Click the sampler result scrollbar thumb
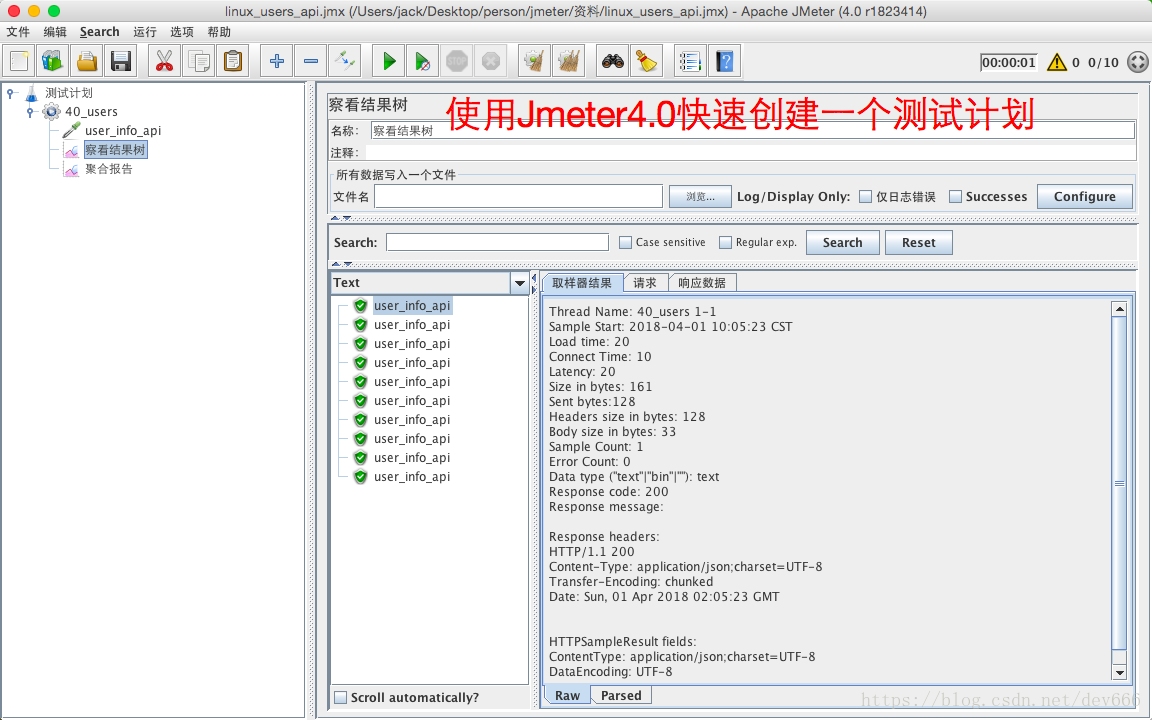The width and height of the screenshot is (1152, 720). 1120,483
